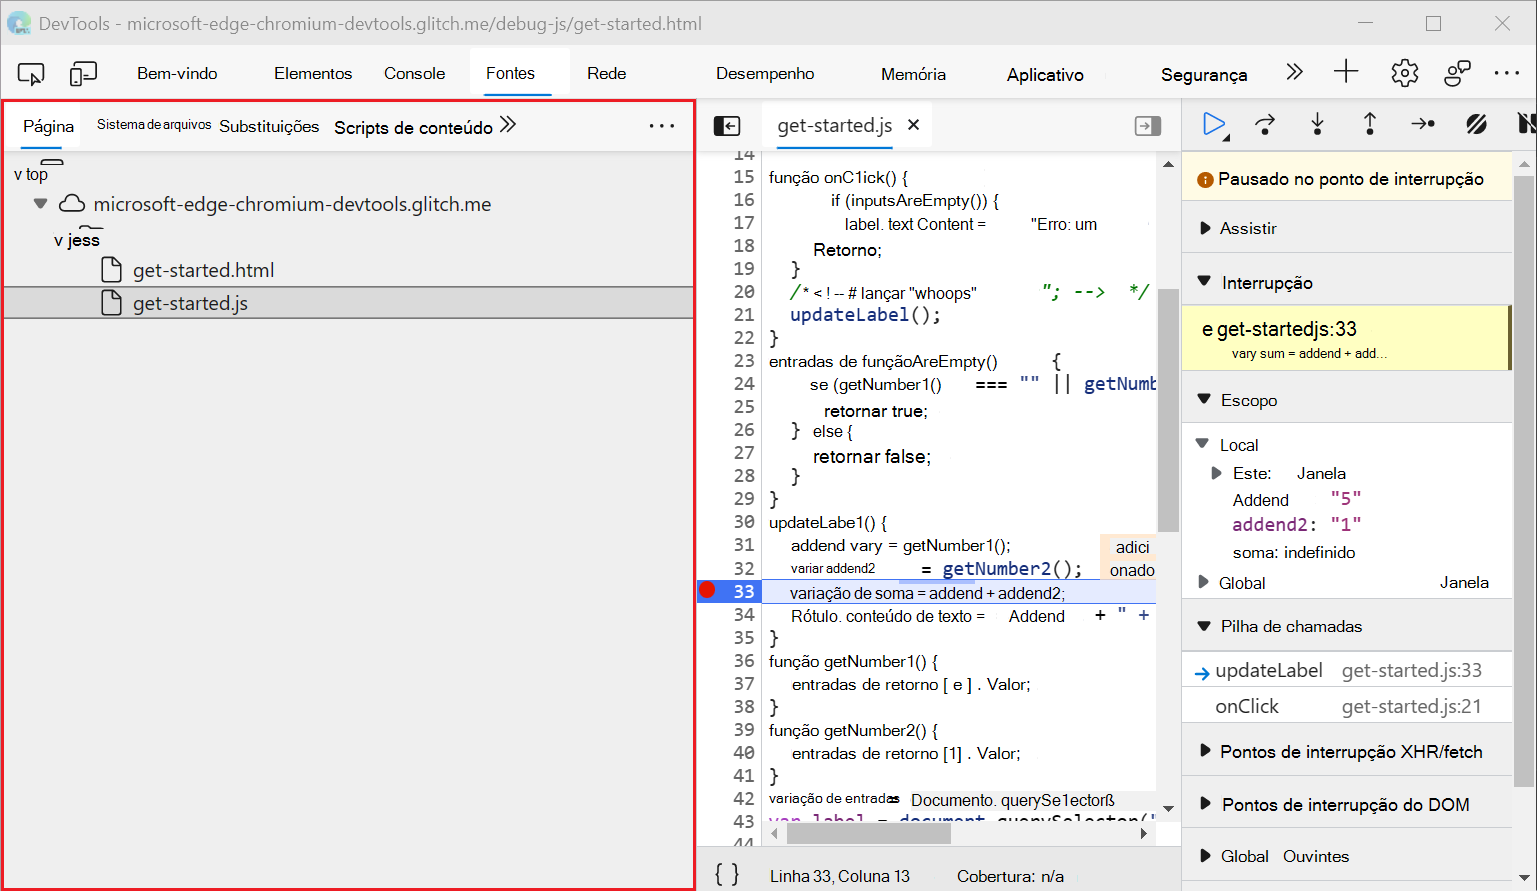Screen dimensions: 1537x891
Task: Open Navigator pane more options menu
Action: 662,126
